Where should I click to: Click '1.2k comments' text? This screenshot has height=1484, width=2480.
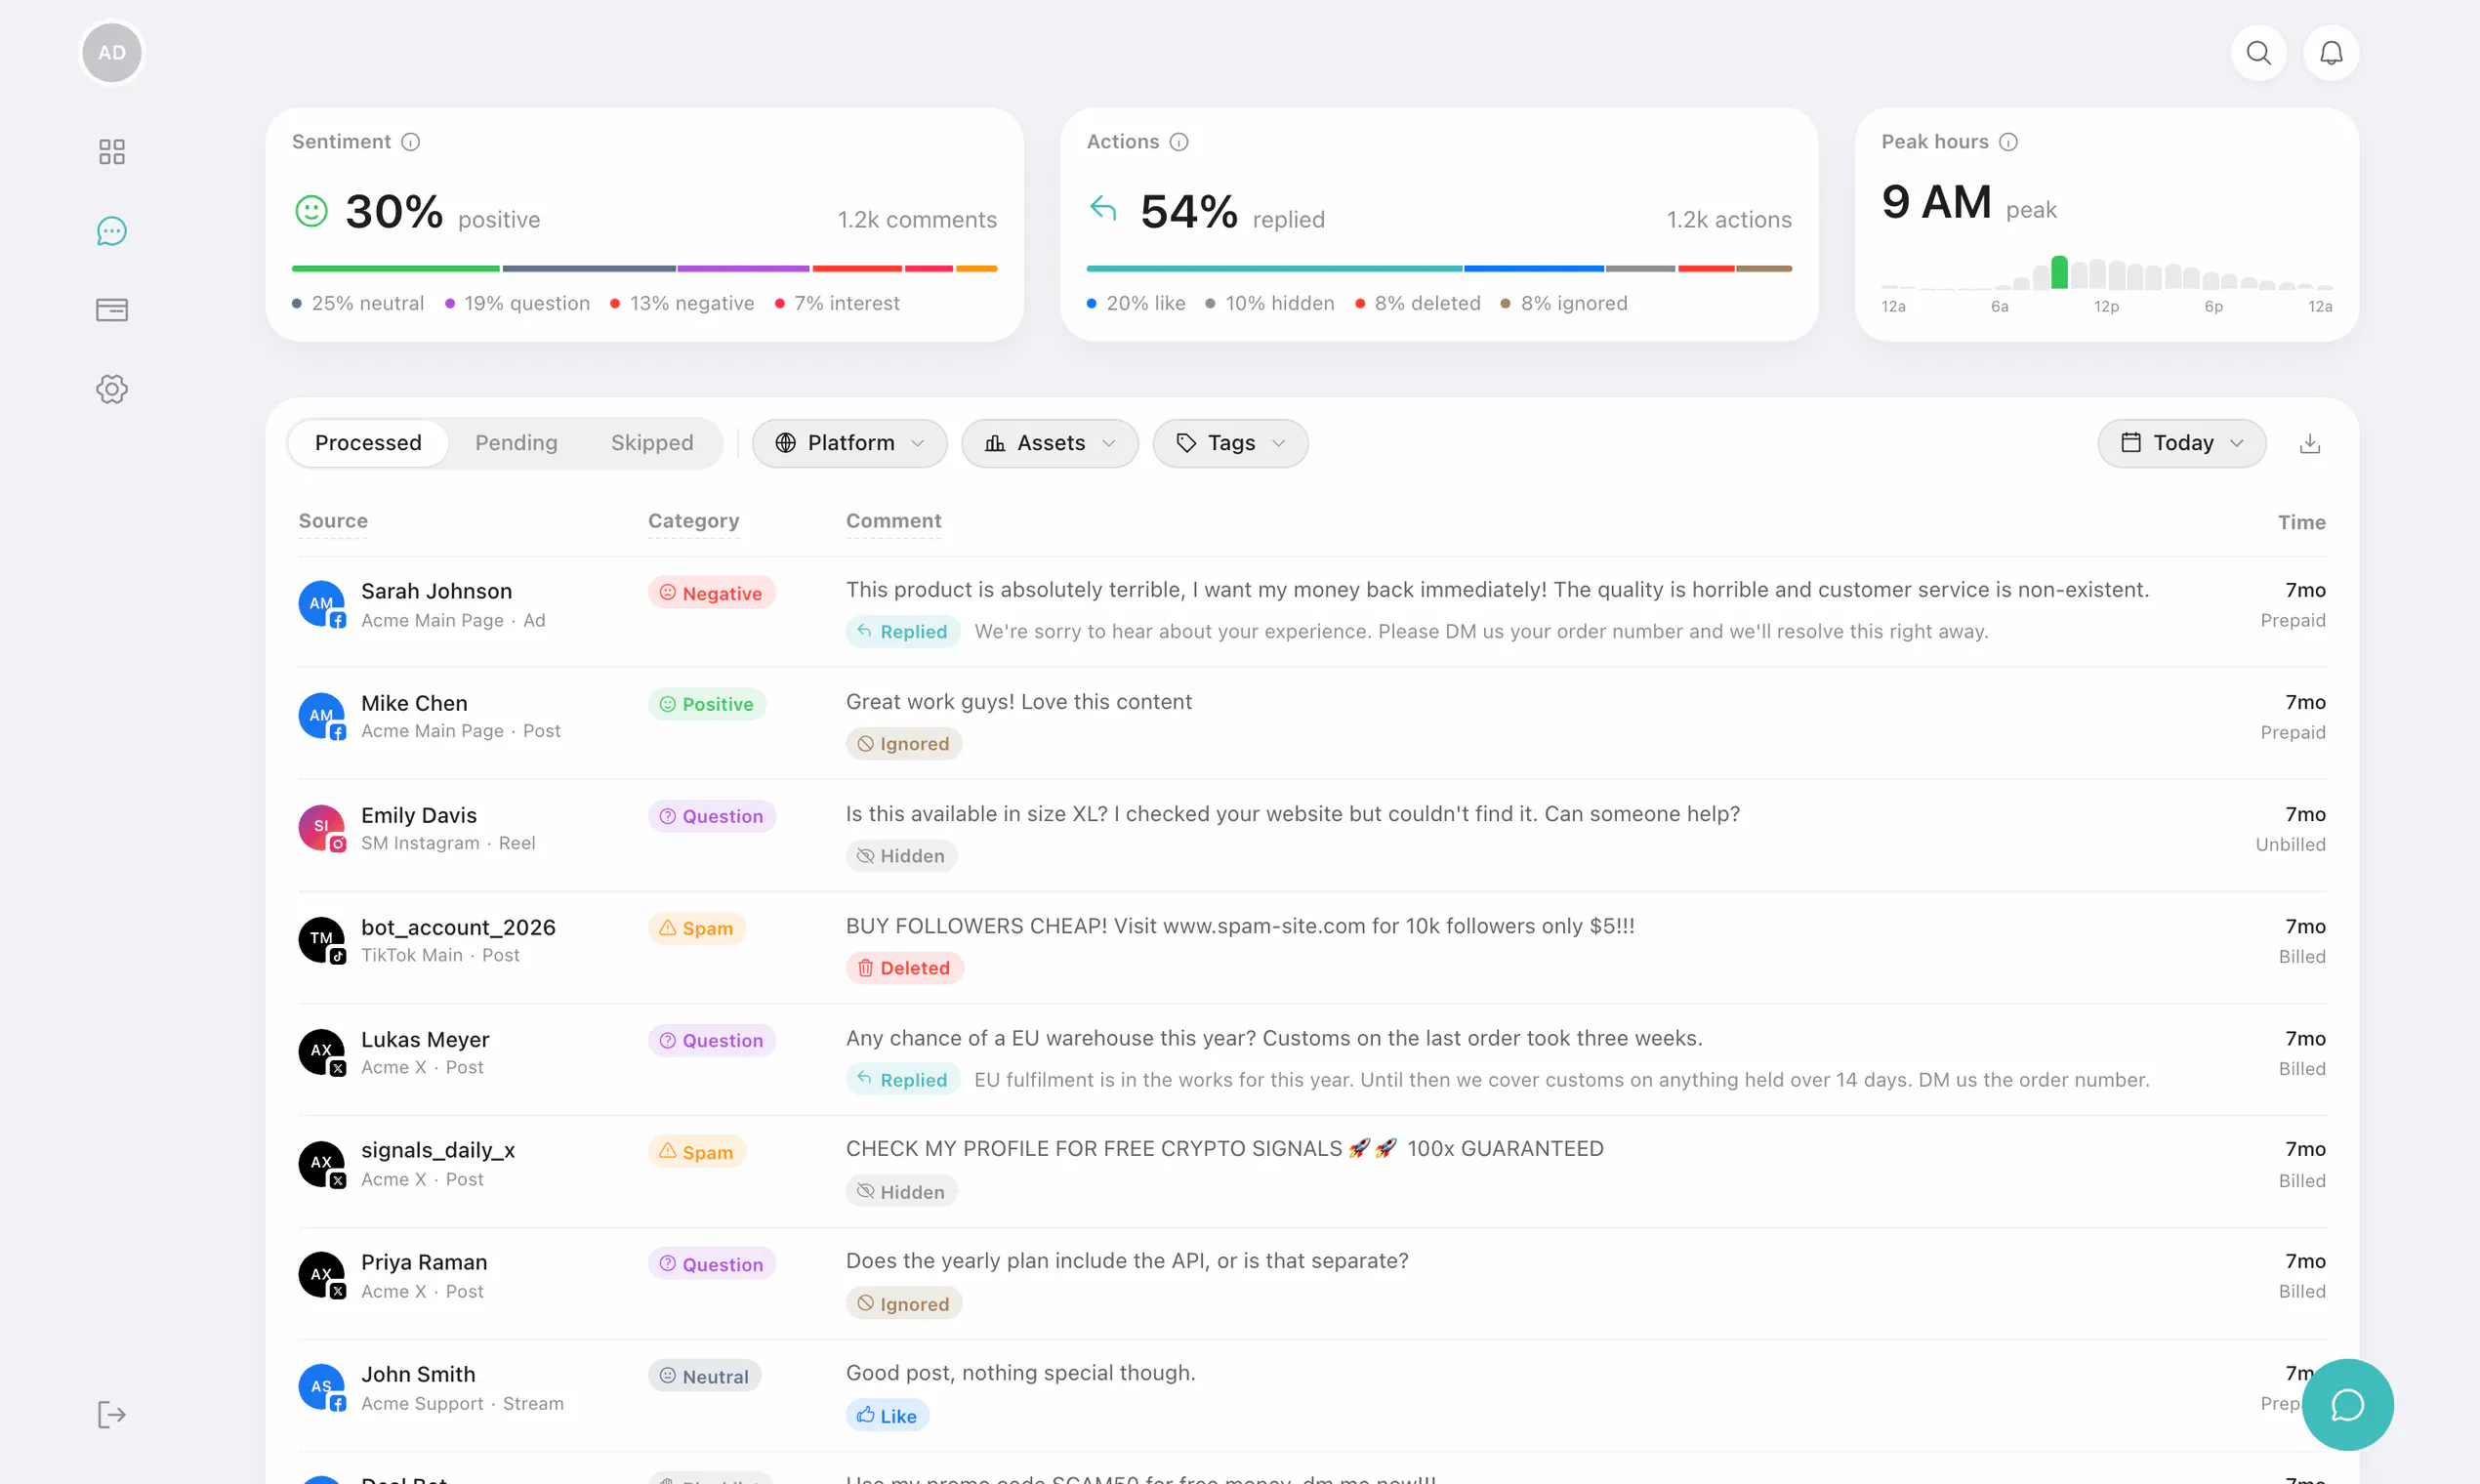pyautogui.click(x=917, y=219)
